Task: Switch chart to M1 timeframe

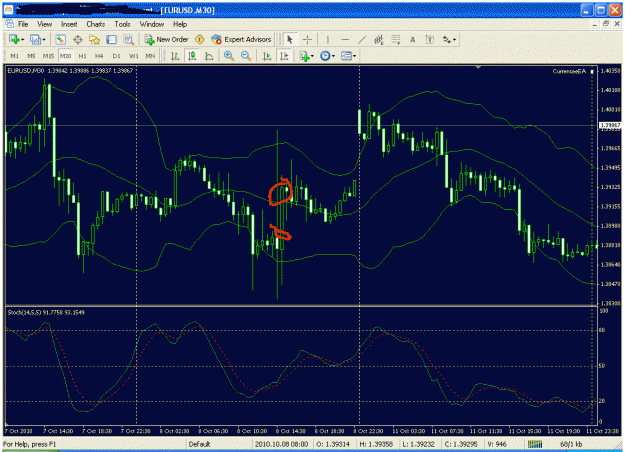Action: click(14, 56)
